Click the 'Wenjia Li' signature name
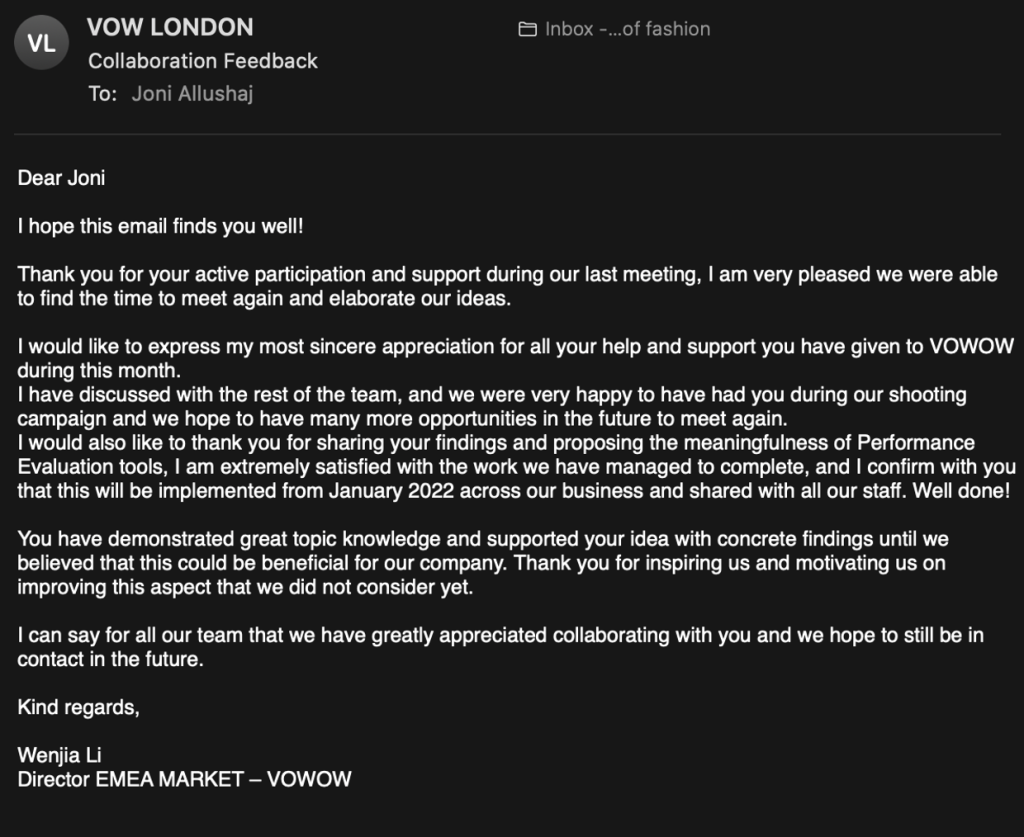This screenshot has height=837, width=1024. [x=59, y=755]
